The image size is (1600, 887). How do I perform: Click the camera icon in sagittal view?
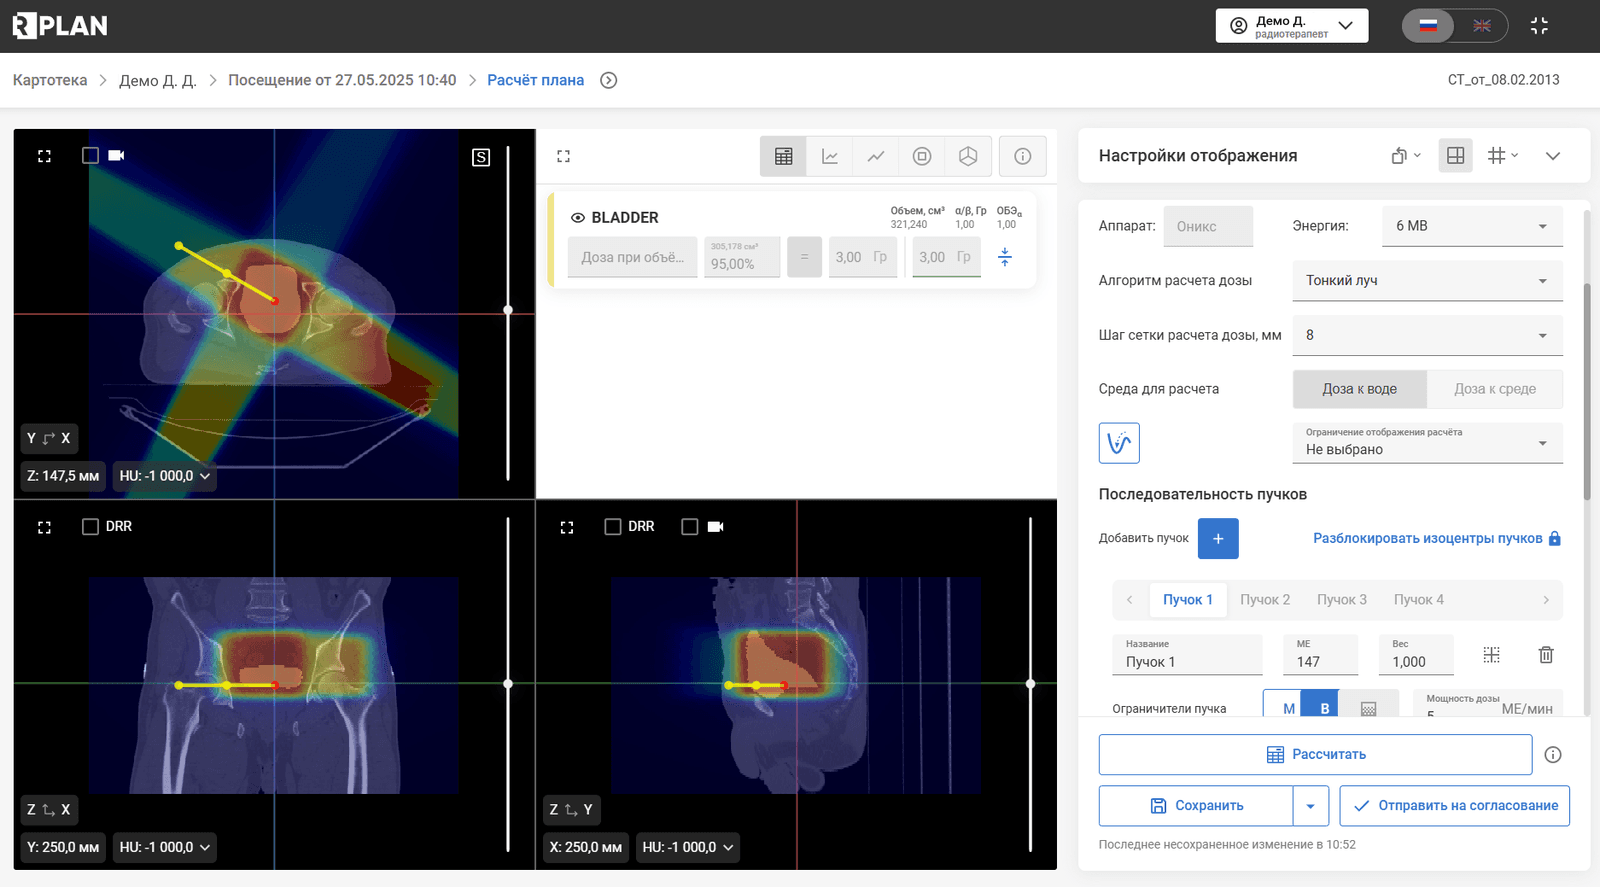pos(715,526)
